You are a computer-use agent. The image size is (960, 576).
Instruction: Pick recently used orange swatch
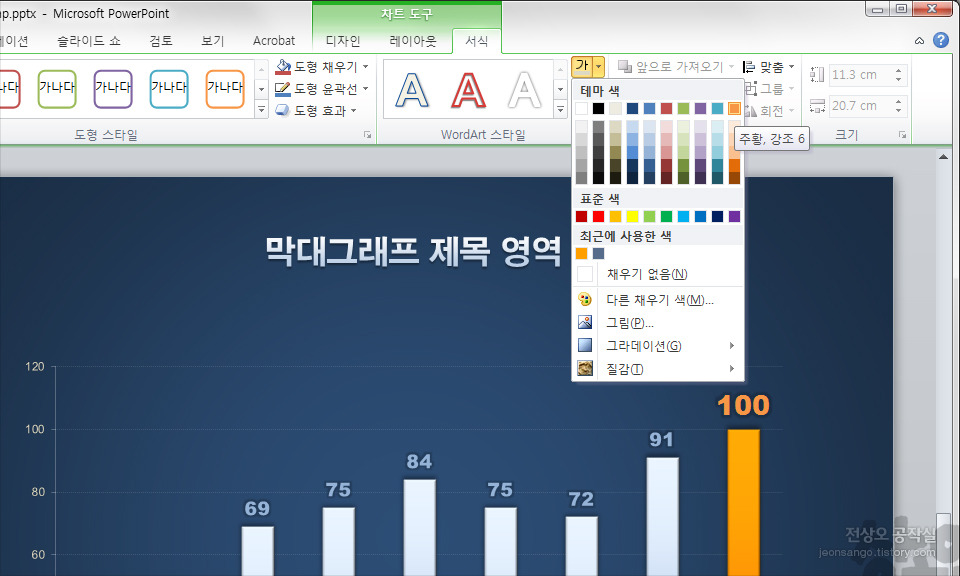pos(581,253)
